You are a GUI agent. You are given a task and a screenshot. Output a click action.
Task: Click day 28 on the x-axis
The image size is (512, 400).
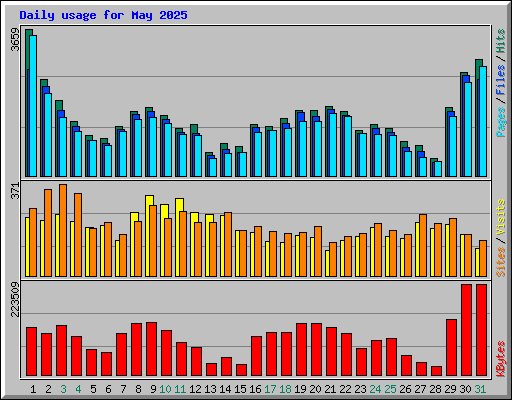pyautogui.click(x=435, y=389)
